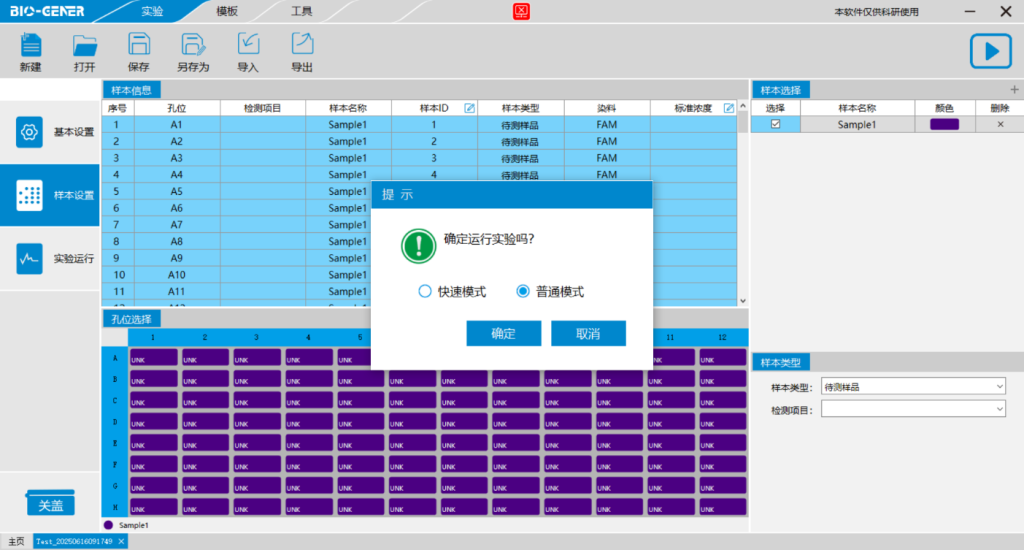The width and height of the screenshot is (1024, 550).
Task: Click the 导入 import icon
Action: (x=248, y=44)
